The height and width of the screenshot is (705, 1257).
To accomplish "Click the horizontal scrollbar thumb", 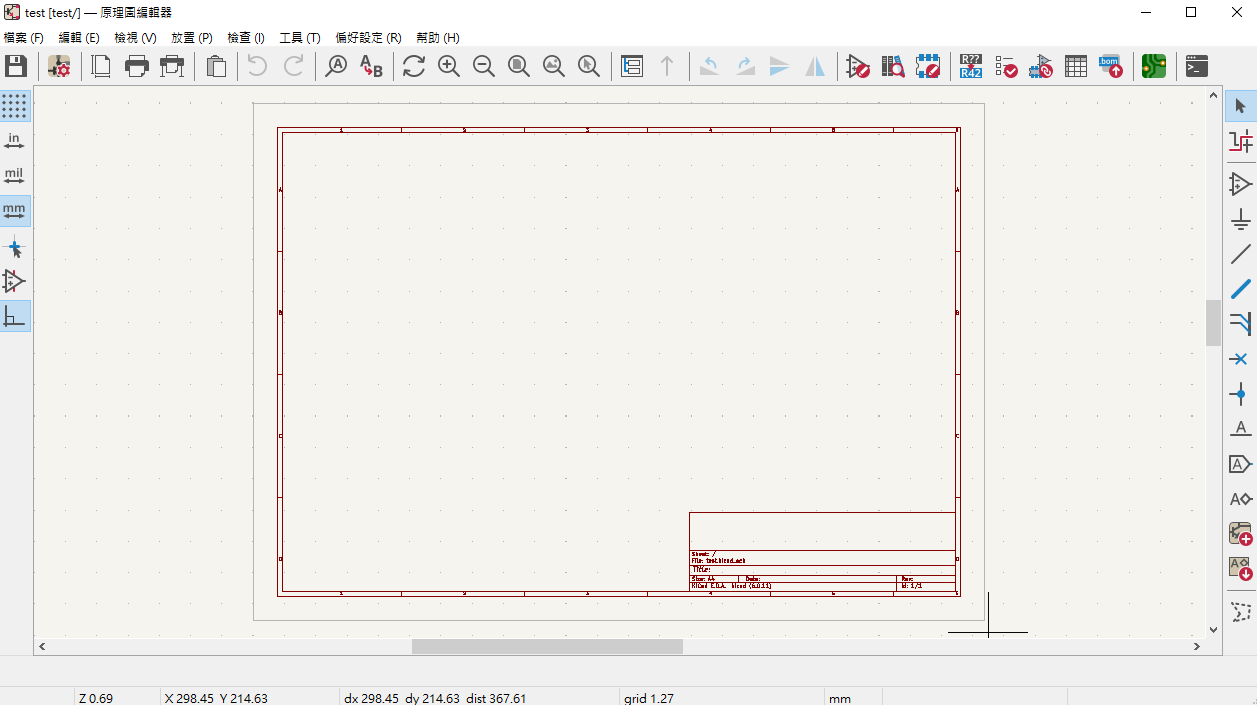I will tap(547, 647).
